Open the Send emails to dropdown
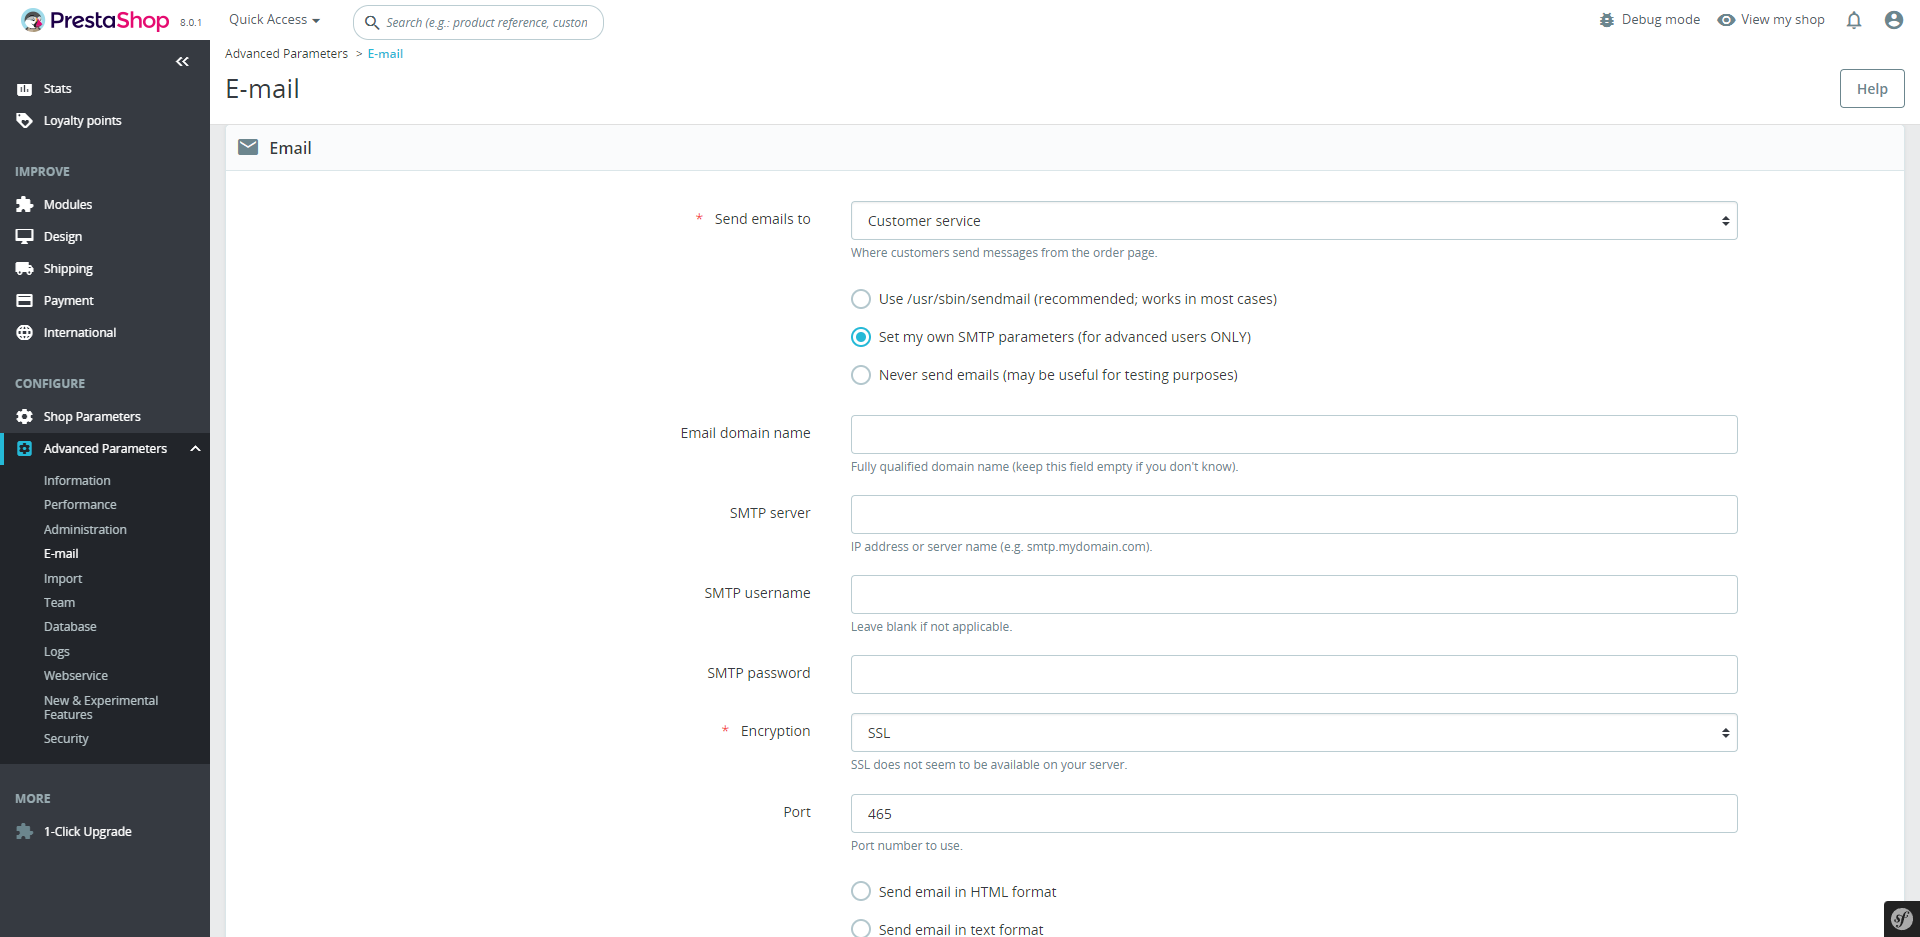1920x937 pixels. 1294,221
